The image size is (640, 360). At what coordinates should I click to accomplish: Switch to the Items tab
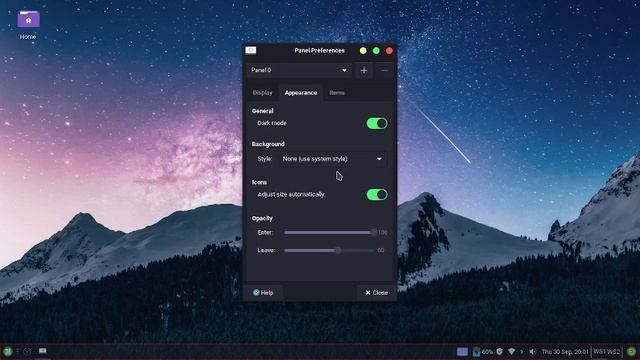pos(337,93)
